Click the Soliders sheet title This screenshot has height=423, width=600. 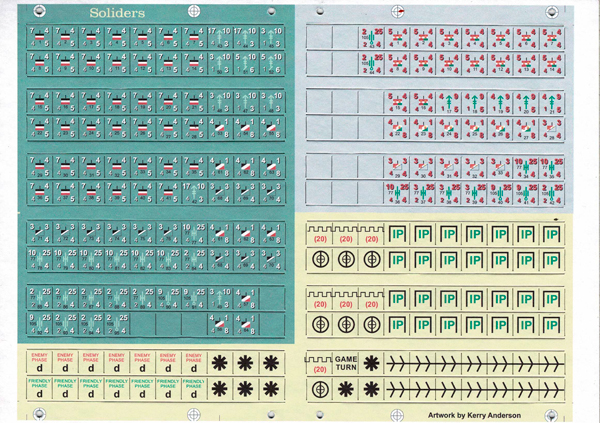point(116,13)
